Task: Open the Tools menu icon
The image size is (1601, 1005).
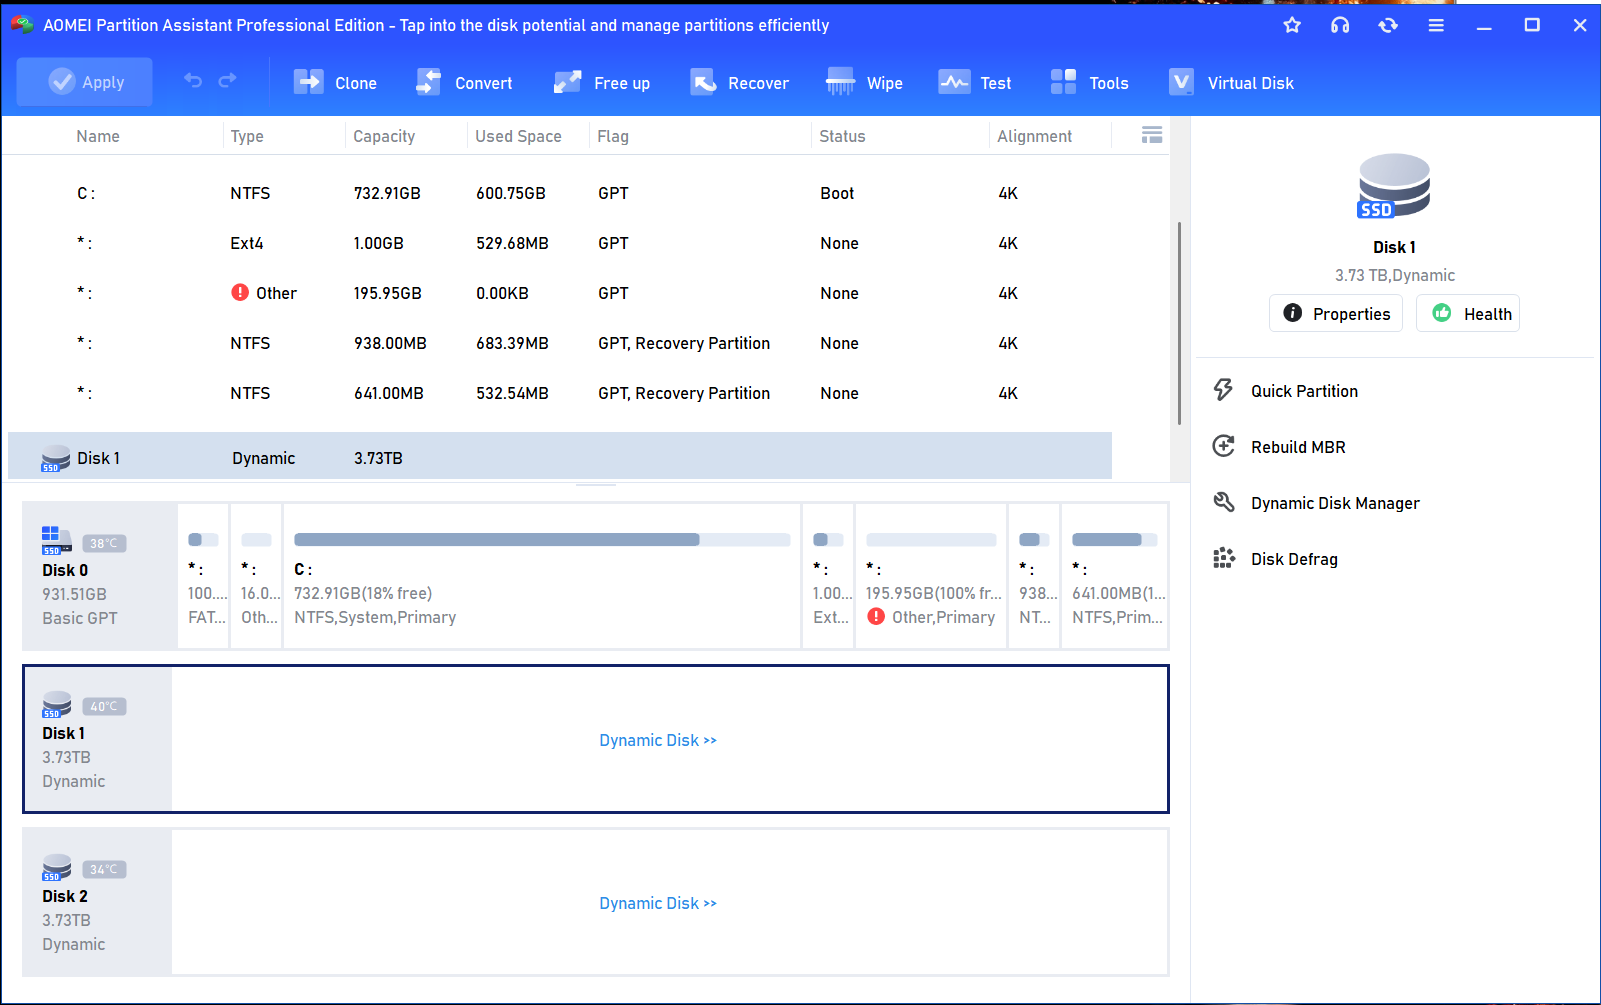Action: tap(1063, 83)
